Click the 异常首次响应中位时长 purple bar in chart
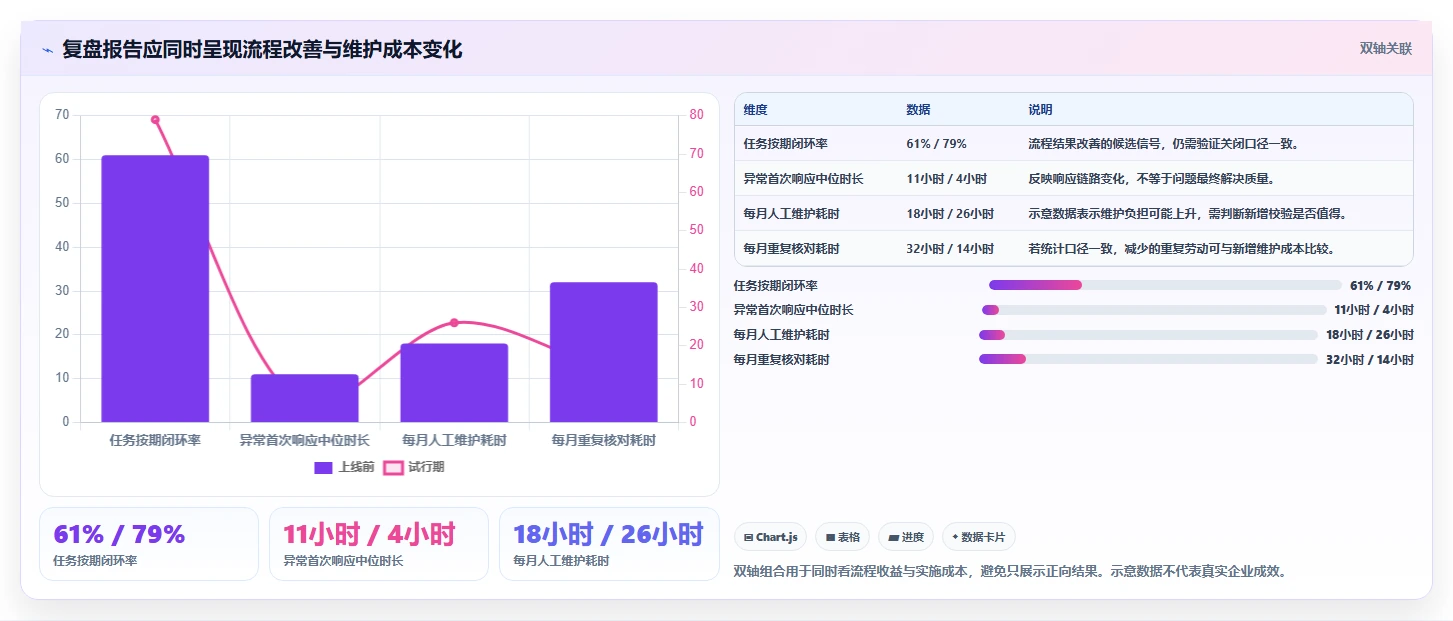Screen dimensions: 1453x621 305,398
